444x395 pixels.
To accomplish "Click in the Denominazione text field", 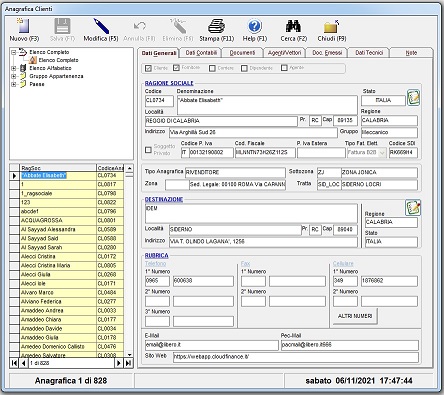I will pos(267,105).
